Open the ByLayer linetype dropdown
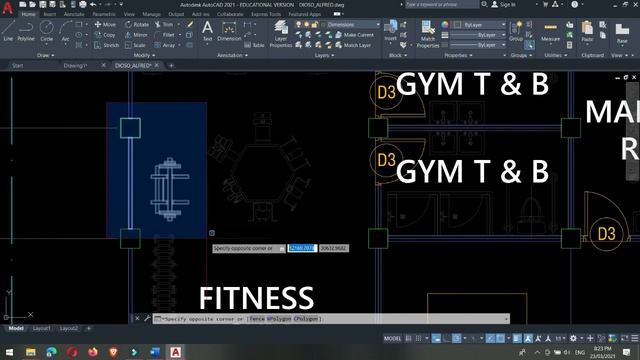 [x=478, y=45]
